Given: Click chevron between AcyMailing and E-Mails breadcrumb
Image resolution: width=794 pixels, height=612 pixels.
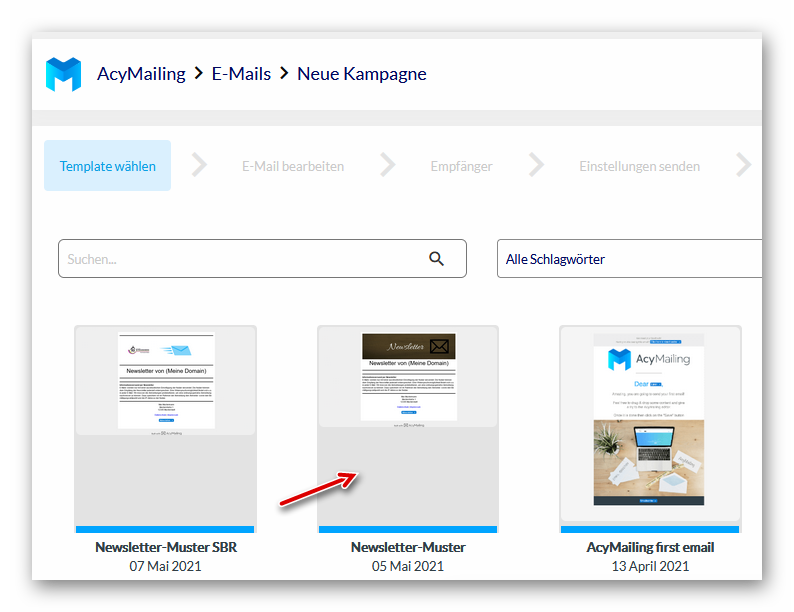Looking at the screenshot, I should (x=199, y=74).
